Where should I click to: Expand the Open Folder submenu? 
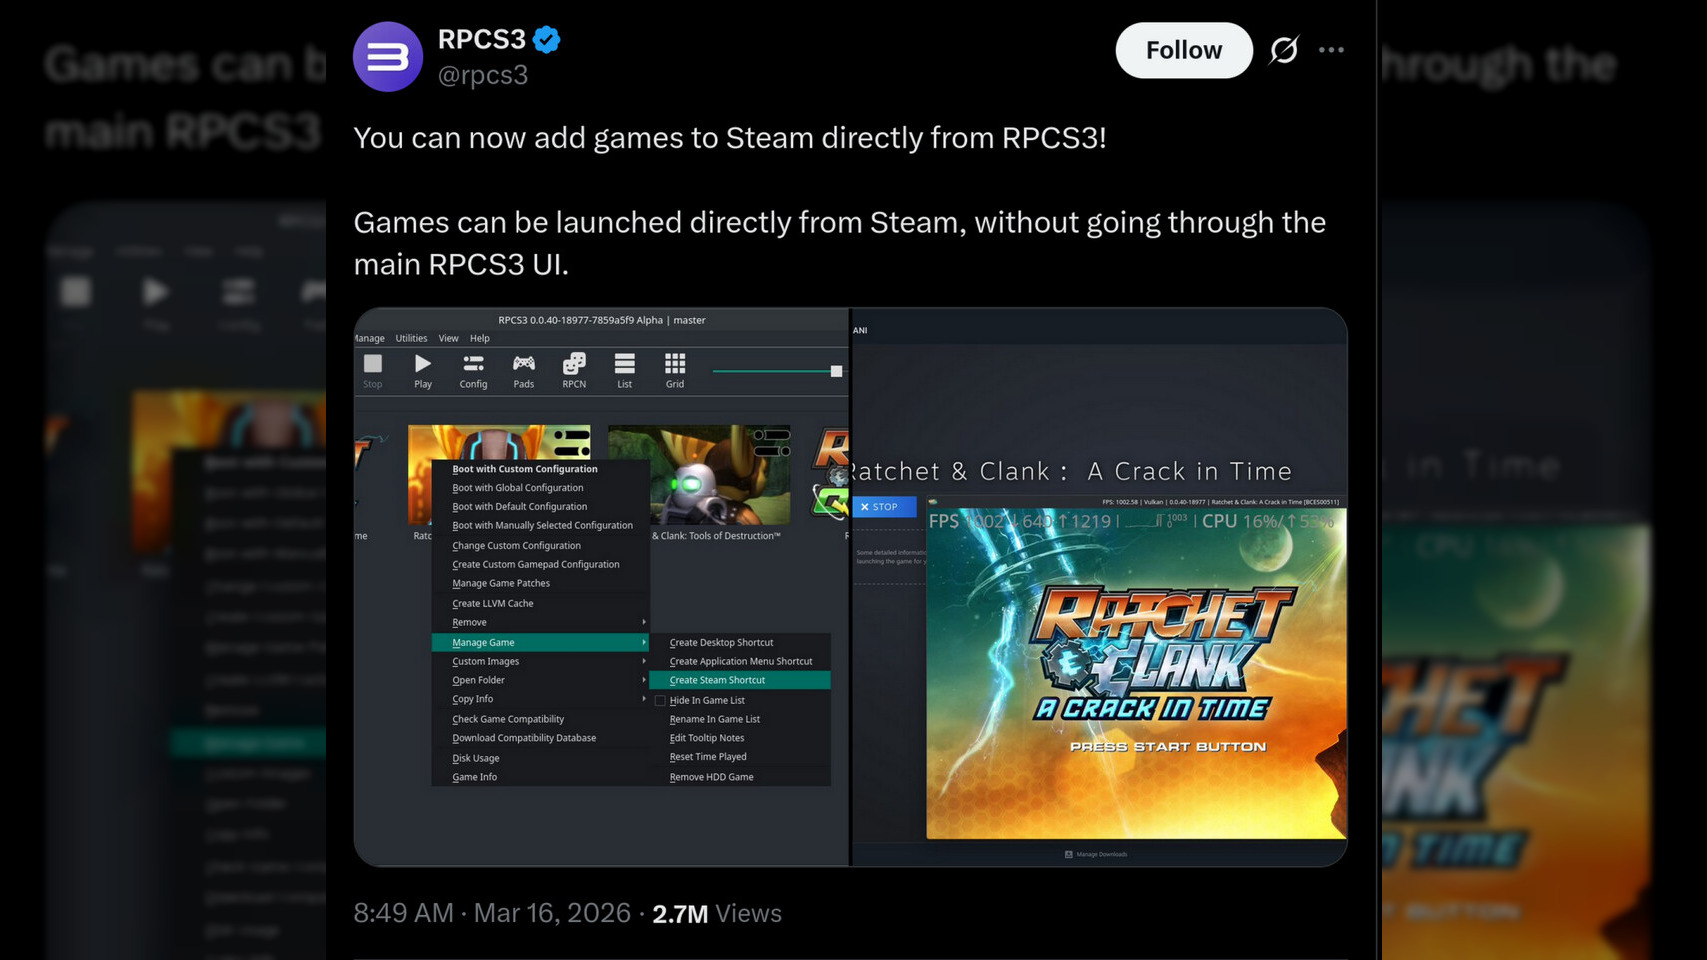[x=540, y=681]
